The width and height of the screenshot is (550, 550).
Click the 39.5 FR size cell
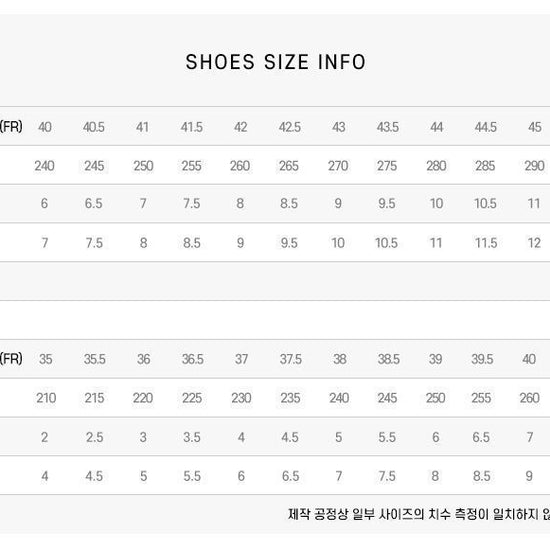click(482, 359)
